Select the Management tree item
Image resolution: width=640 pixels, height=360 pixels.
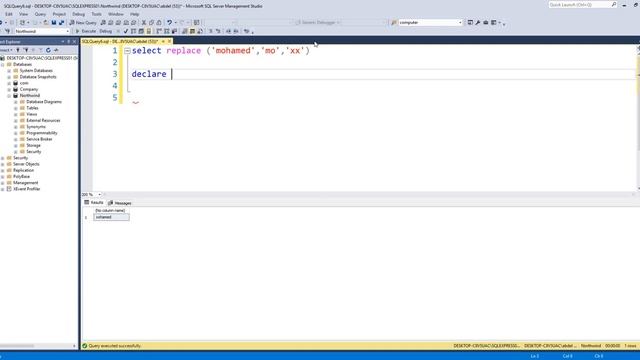click(x=25, y=183)
